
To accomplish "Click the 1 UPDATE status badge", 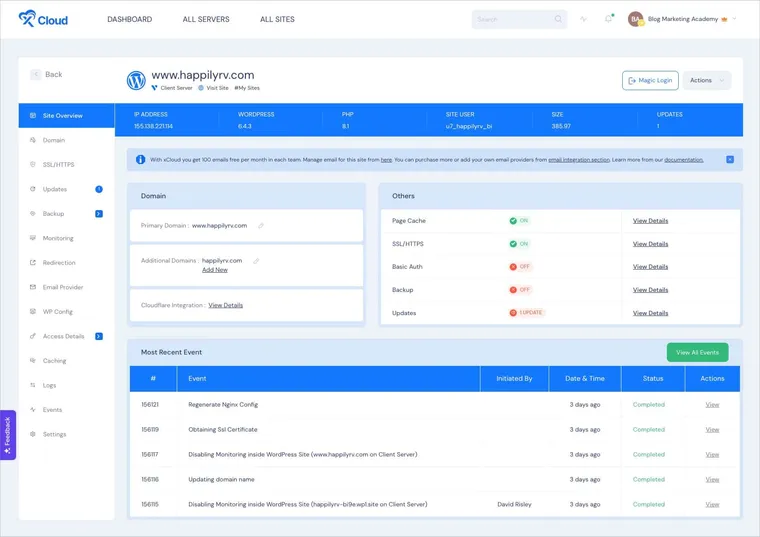I will [526, 313].
